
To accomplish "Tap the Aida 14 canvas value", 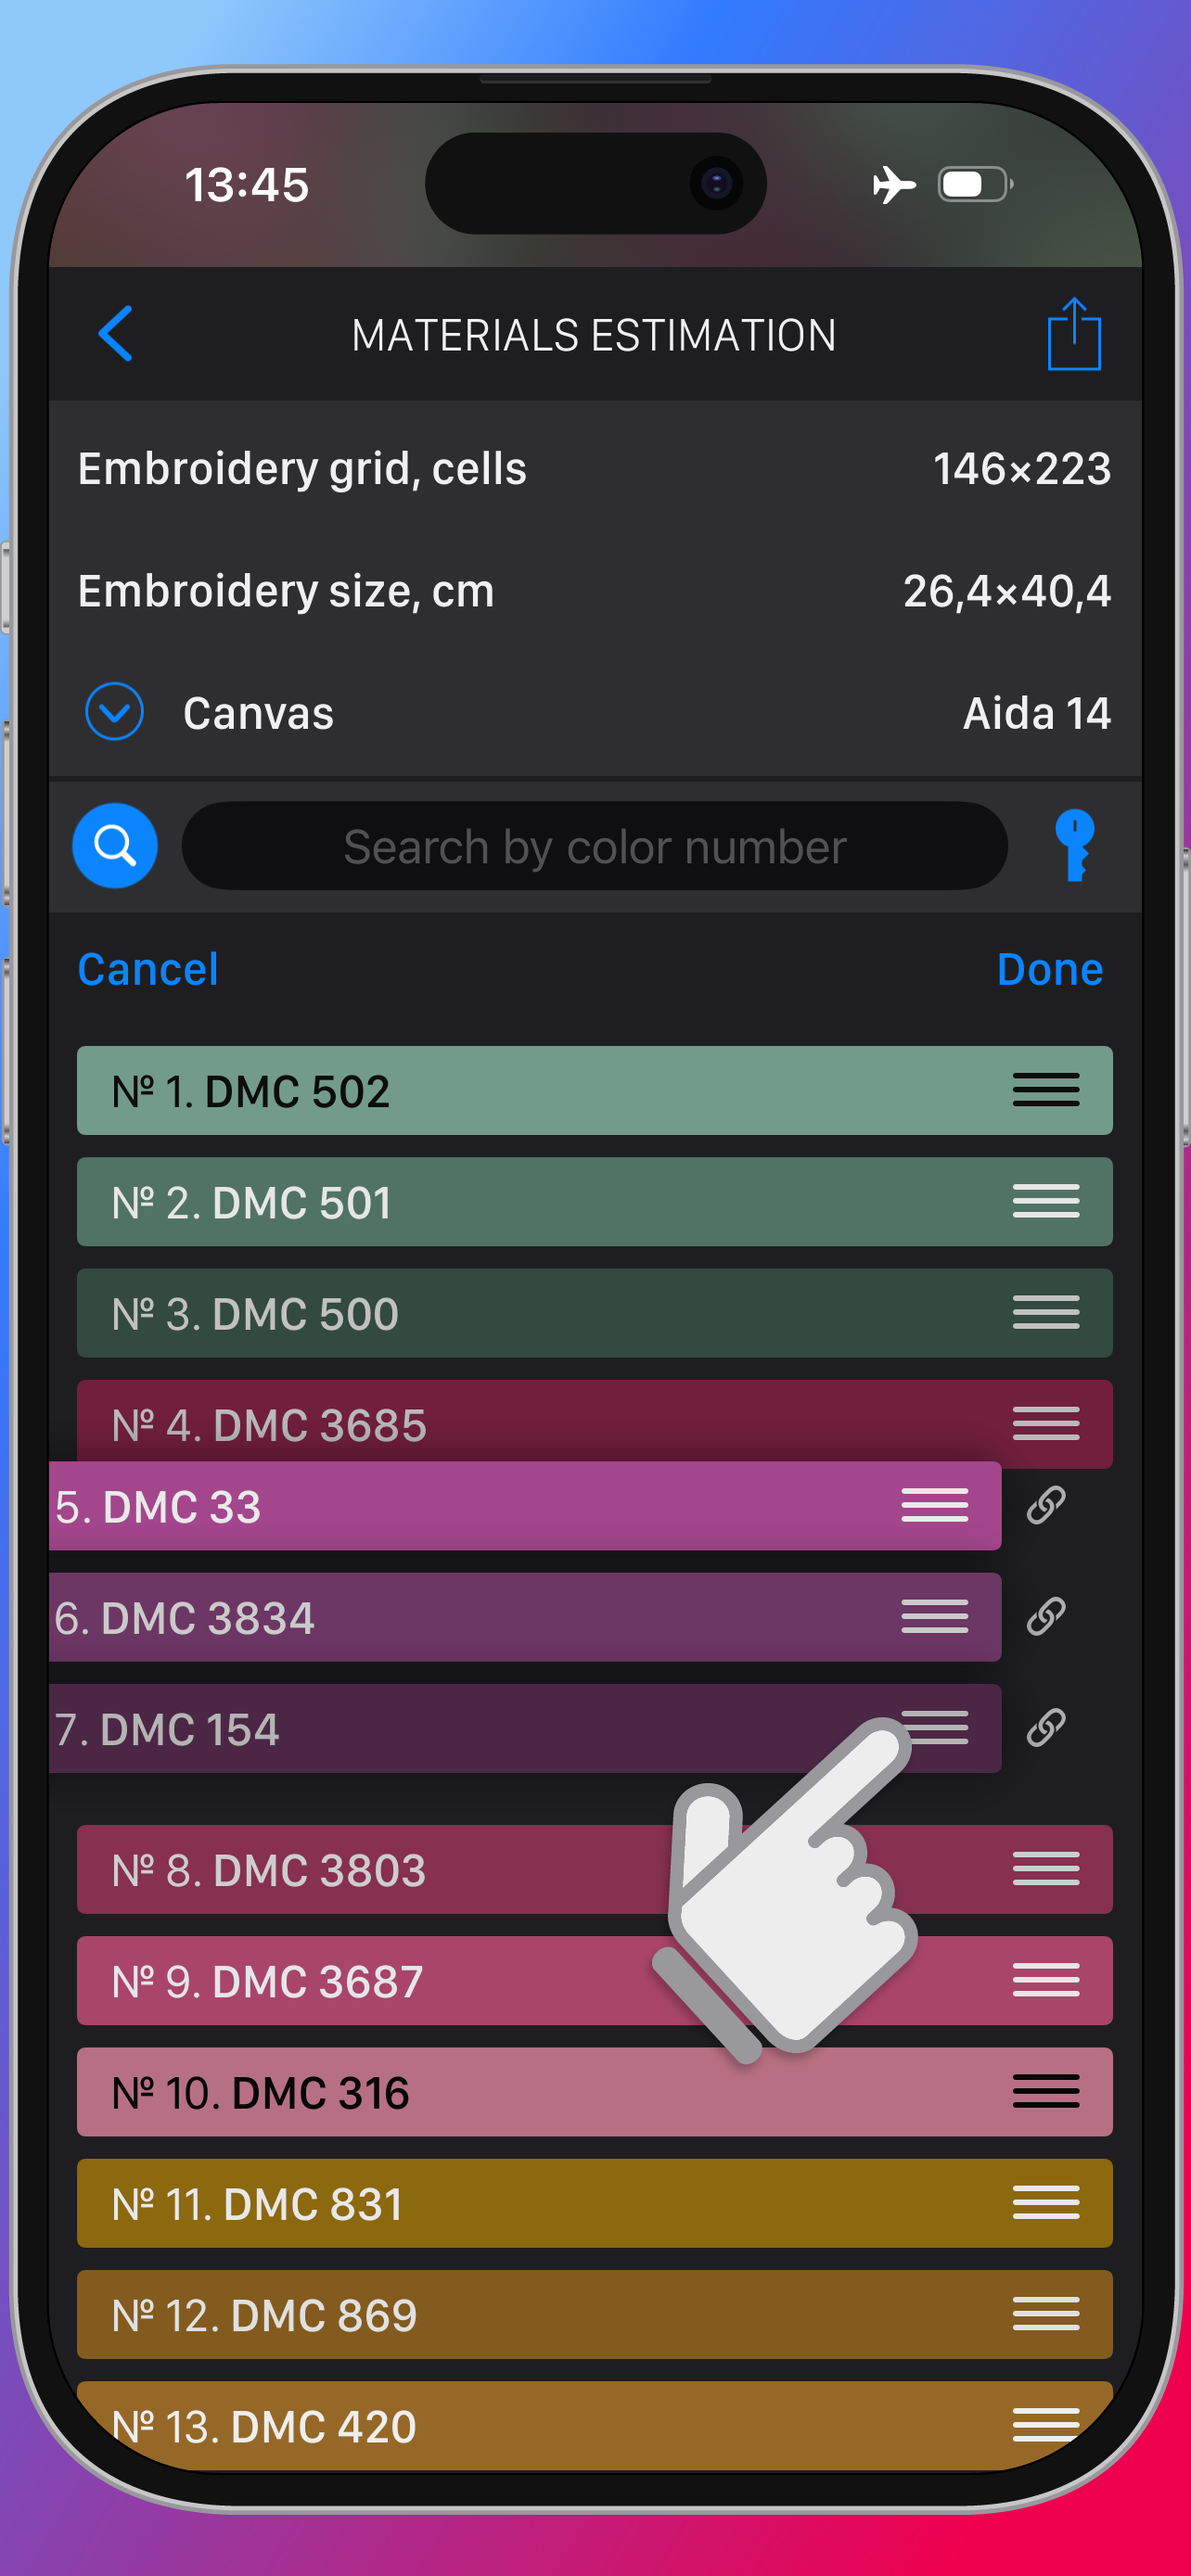I will pos(1036,713).
